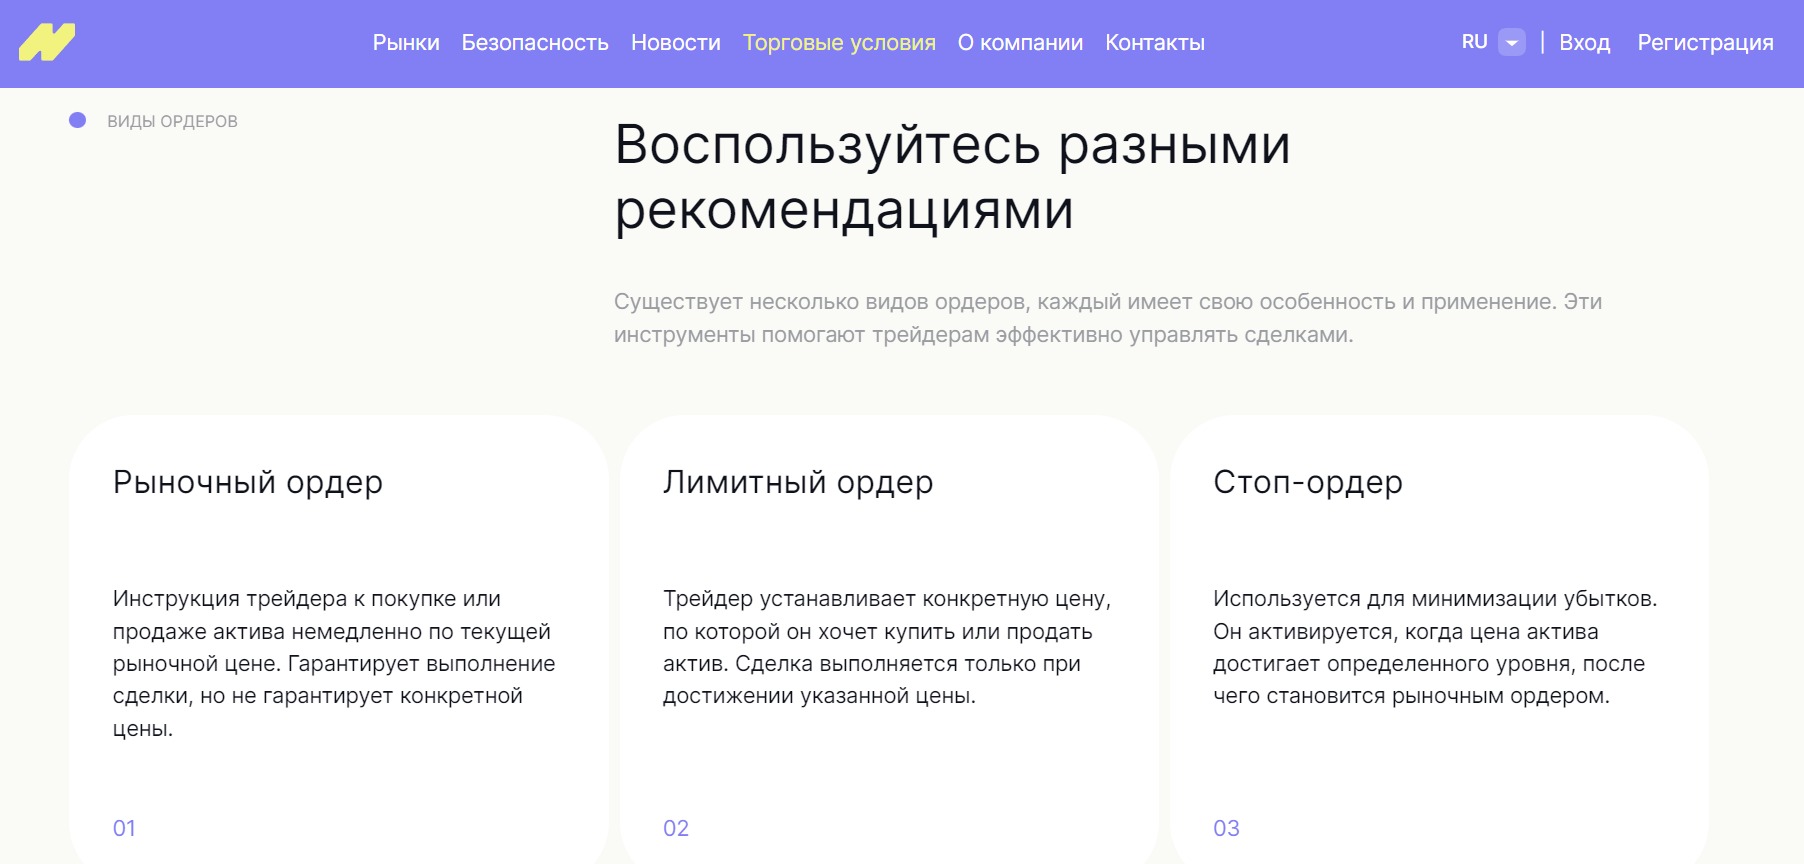Viewport: 1804px width, 864px height.
Task: Select the Стоп-ордер card title
Action: tap(1308, 482)
